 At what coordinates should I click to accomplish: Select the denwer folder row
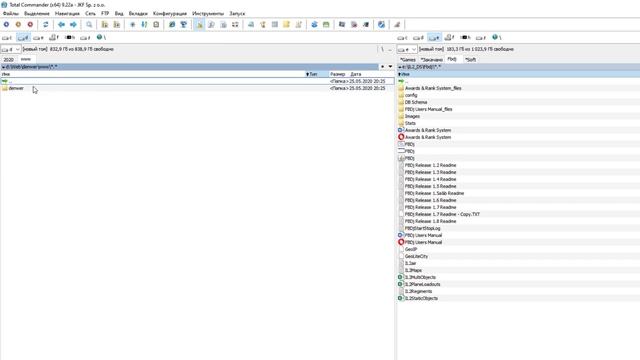[x=197, y=88]
